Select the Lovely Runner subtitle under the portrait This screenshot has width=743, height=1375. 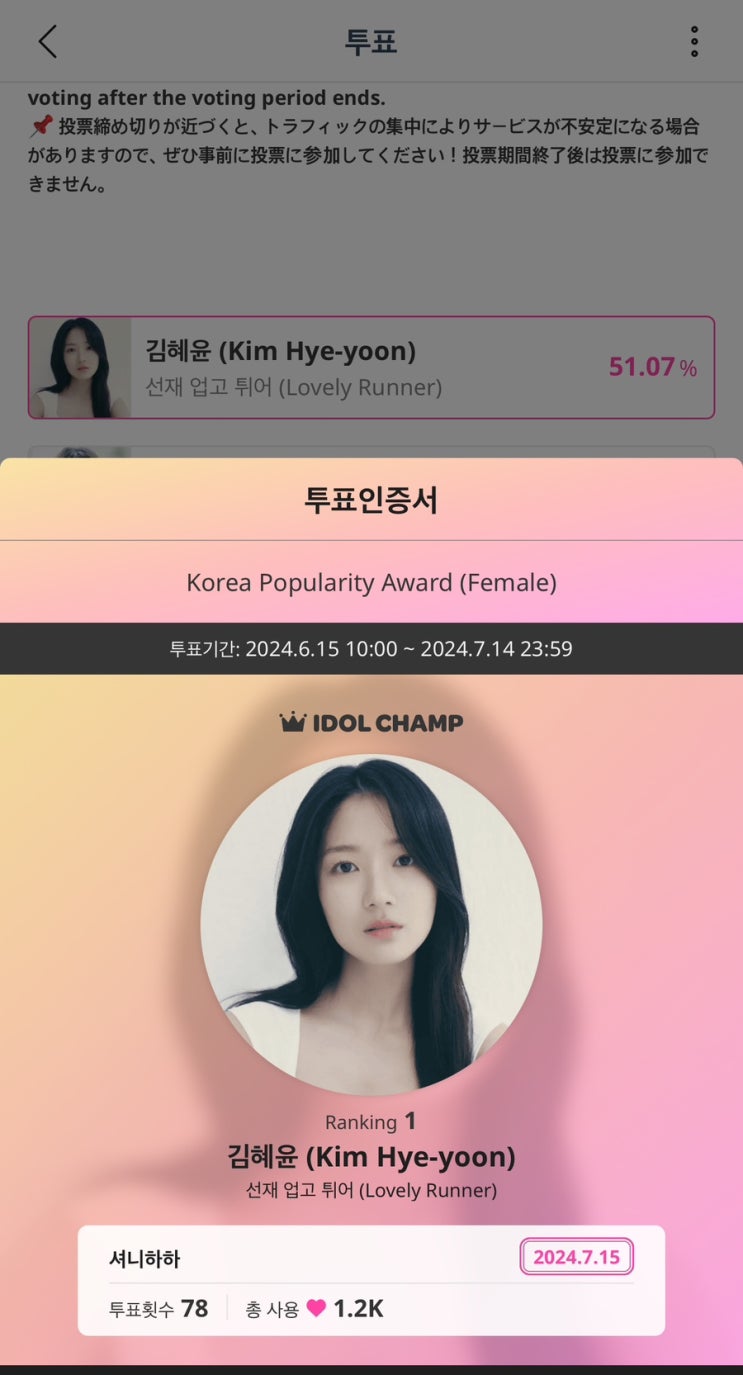371,1190
